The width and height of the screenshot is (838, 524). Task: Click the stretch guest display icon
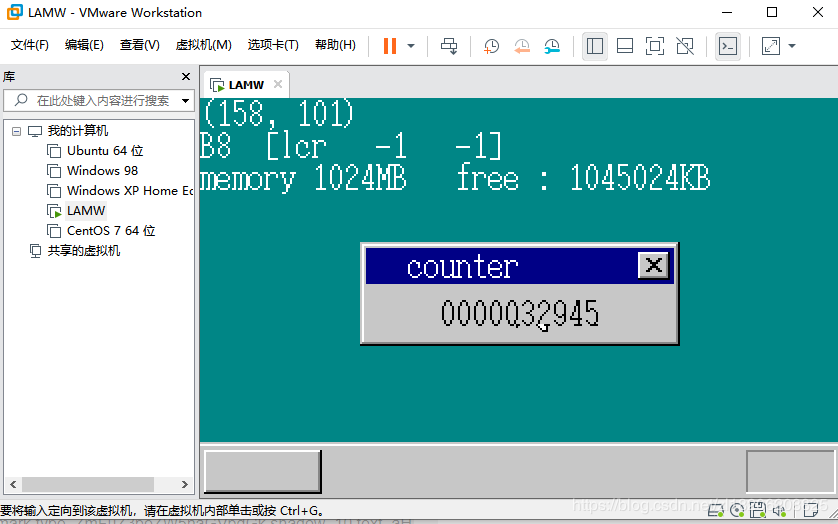(x=771, y=46)
